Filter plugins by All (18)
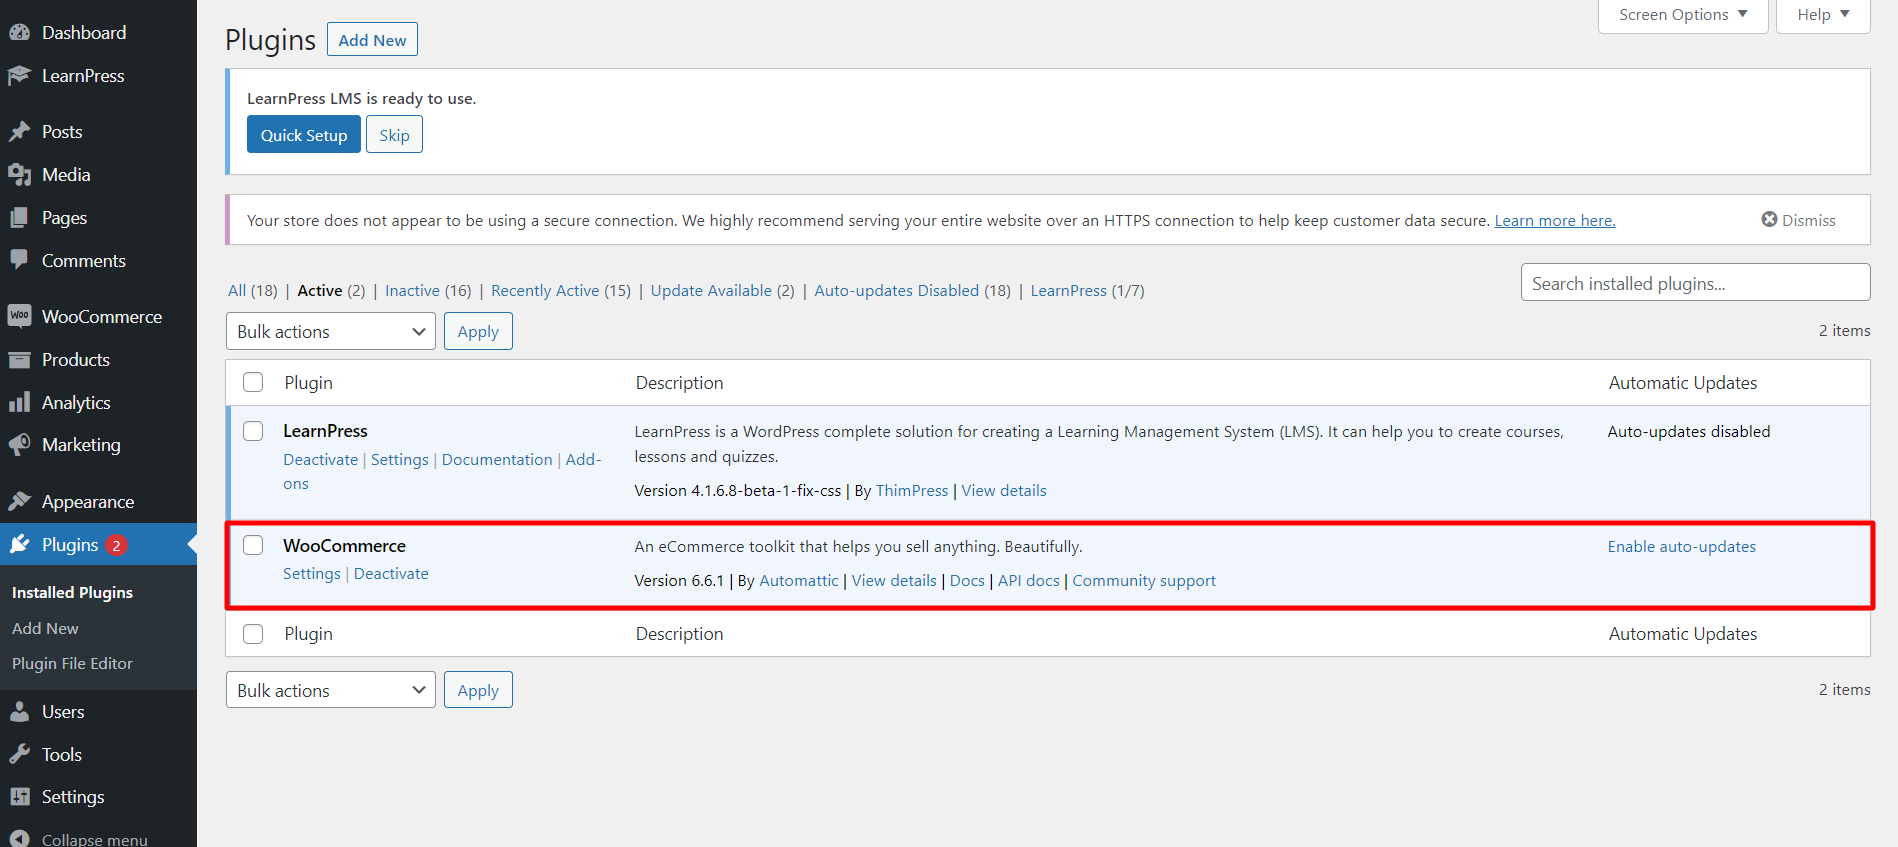Viewport: 1898px width, 847px height. (253, 290)
